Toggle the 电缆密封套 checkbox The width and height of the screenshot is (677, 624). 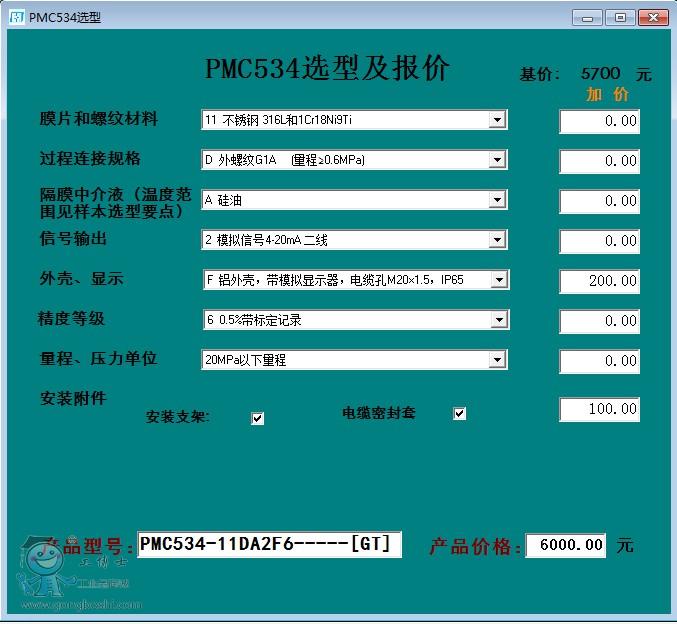(460, 414)
